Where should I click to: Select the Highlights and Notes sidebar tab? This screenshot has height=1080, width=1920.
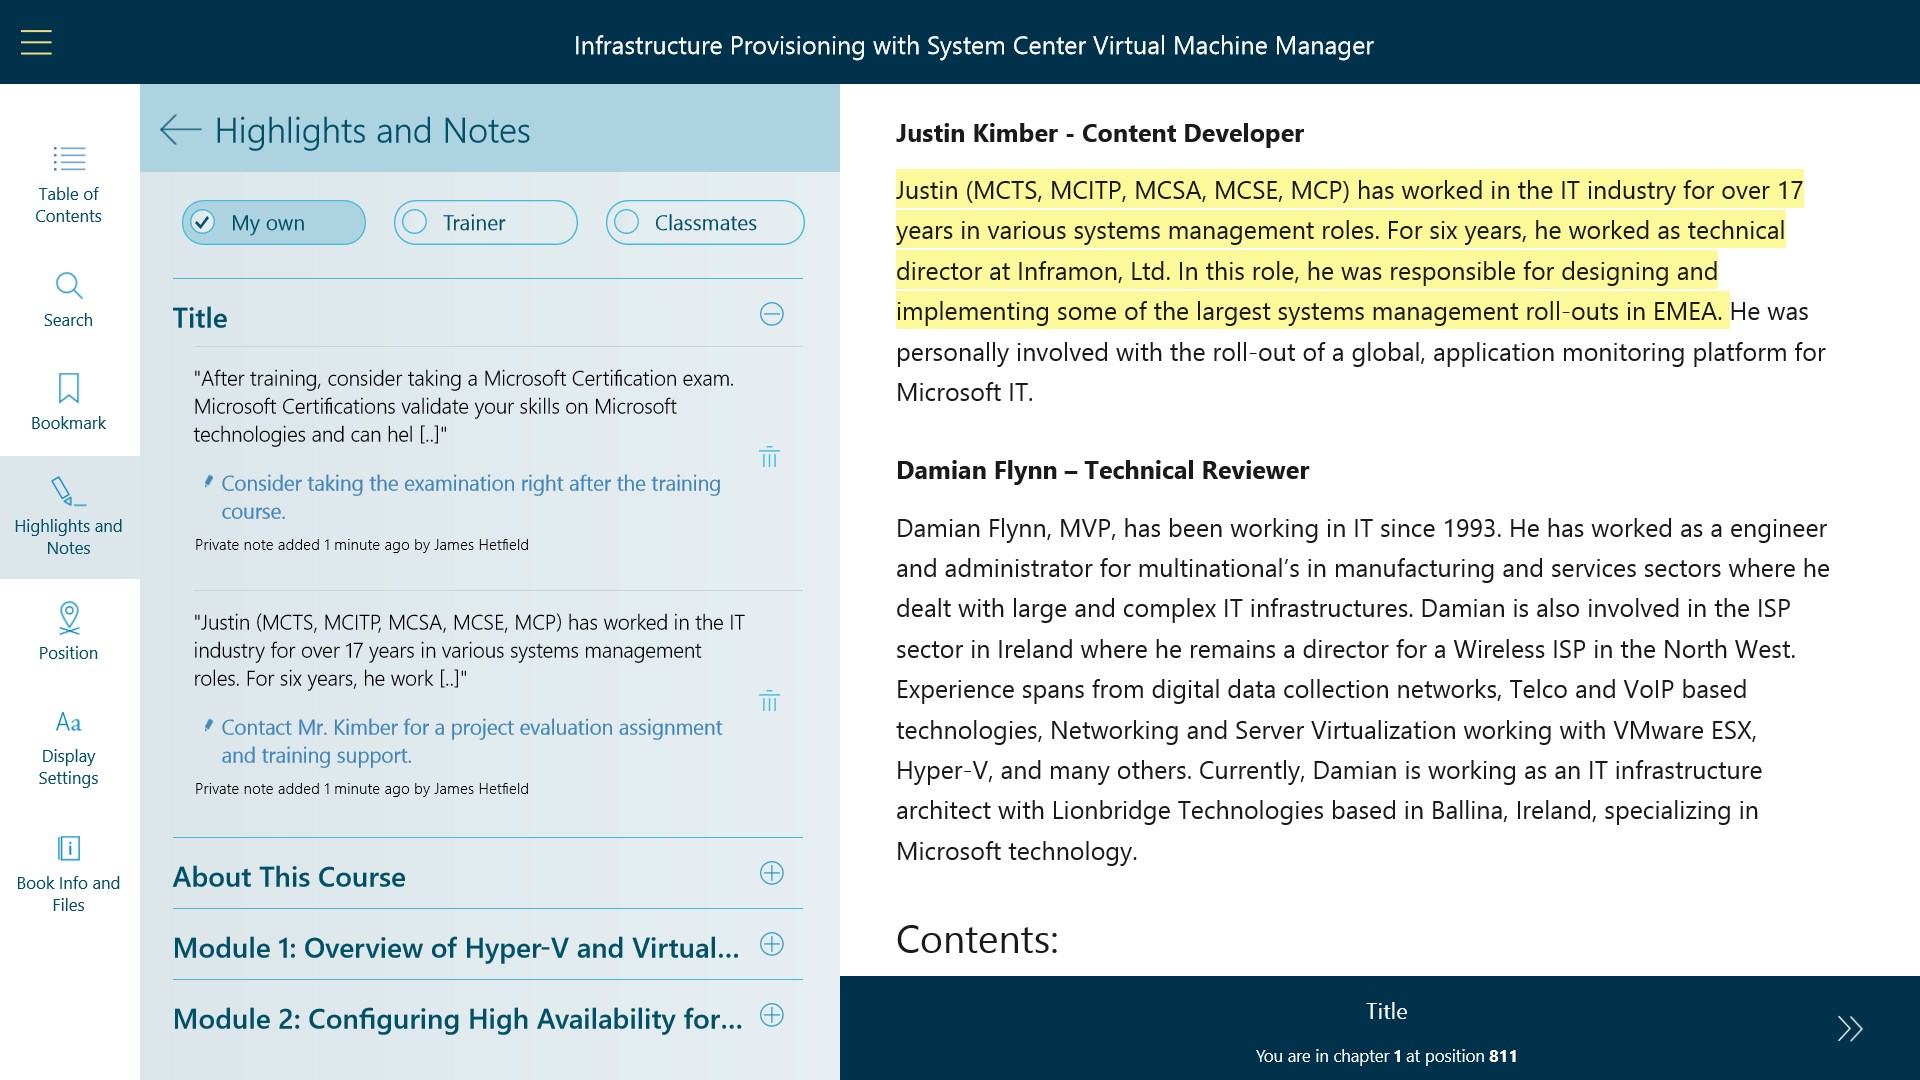click(x=68, y=516)
